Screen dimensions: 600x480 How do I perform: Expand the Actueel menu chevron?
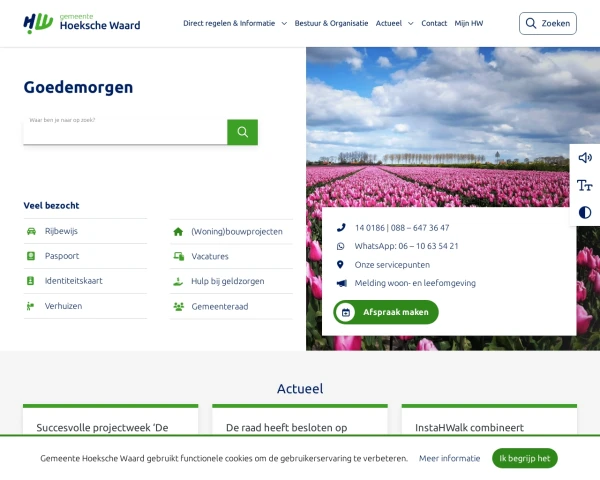click(x=411, y=23)
